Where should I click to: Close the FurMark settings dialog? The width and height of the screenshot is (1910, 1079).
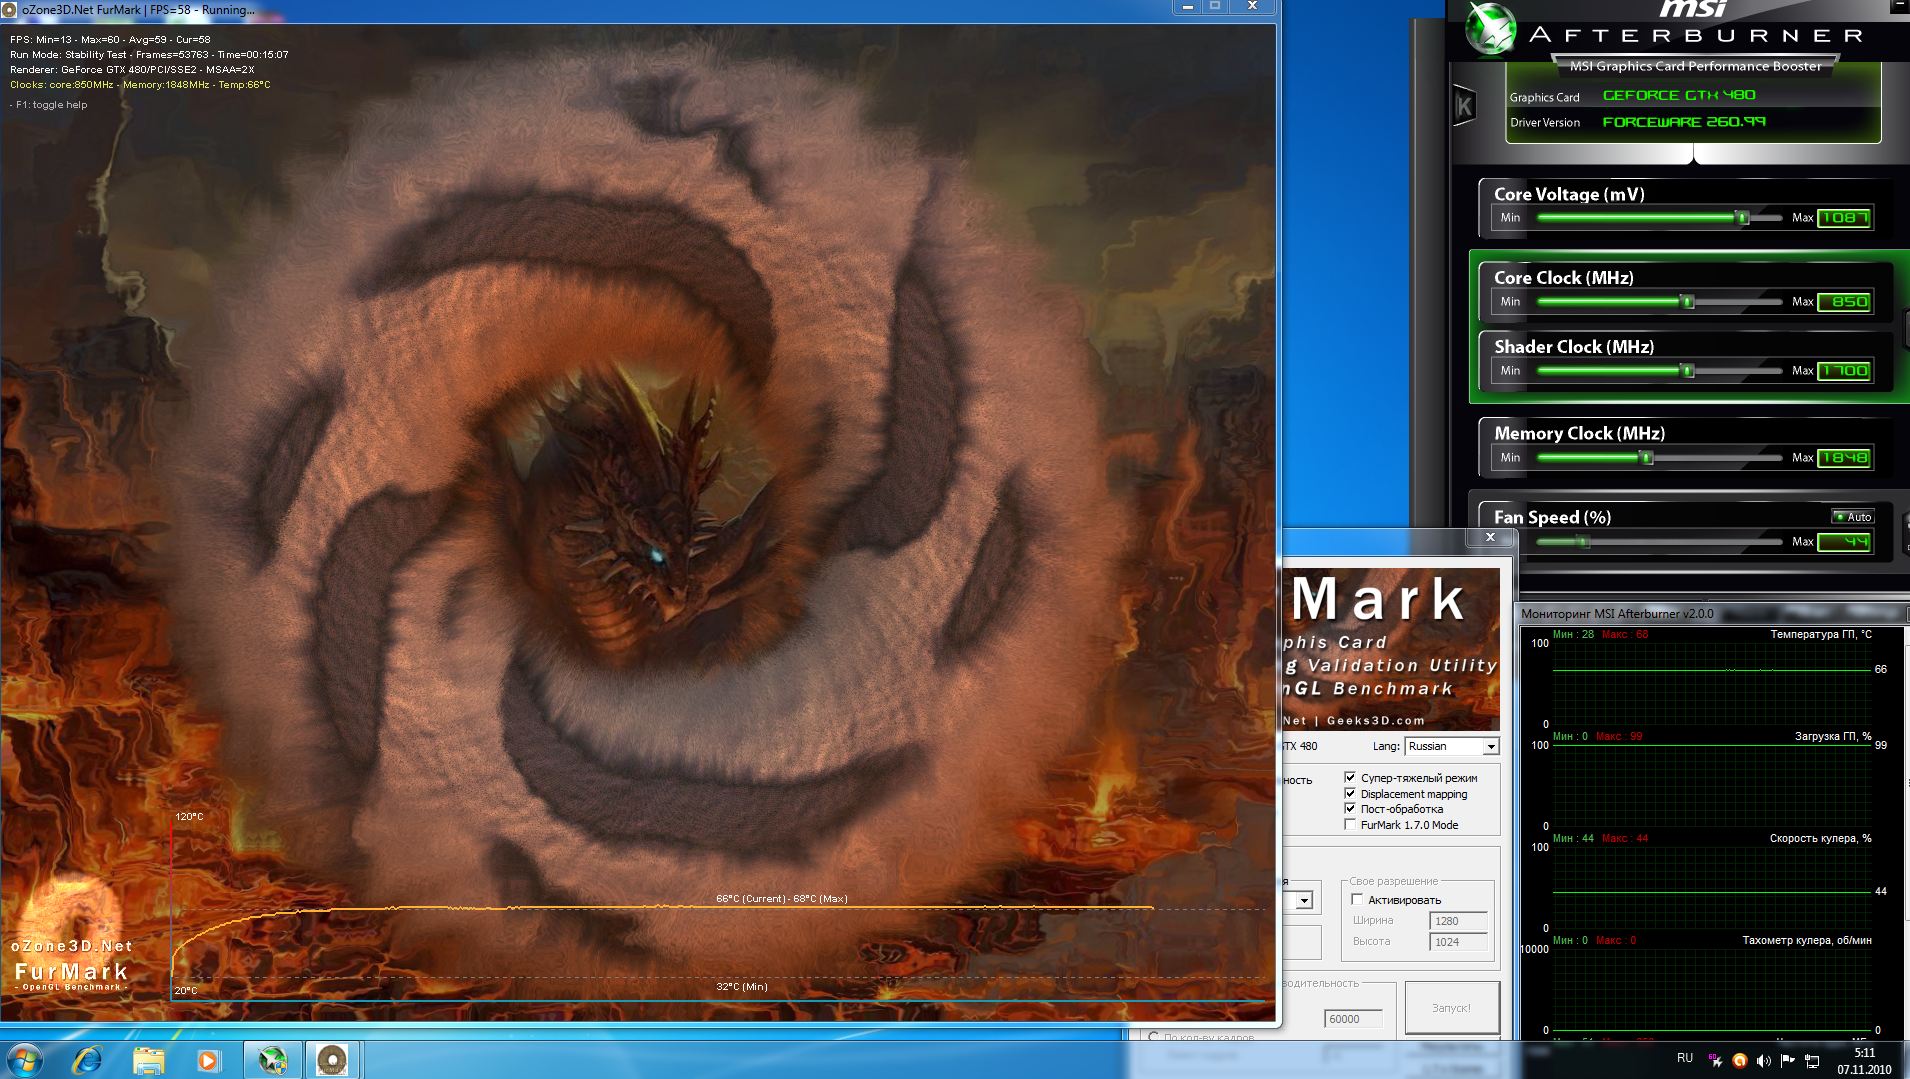click(1490, 537)
